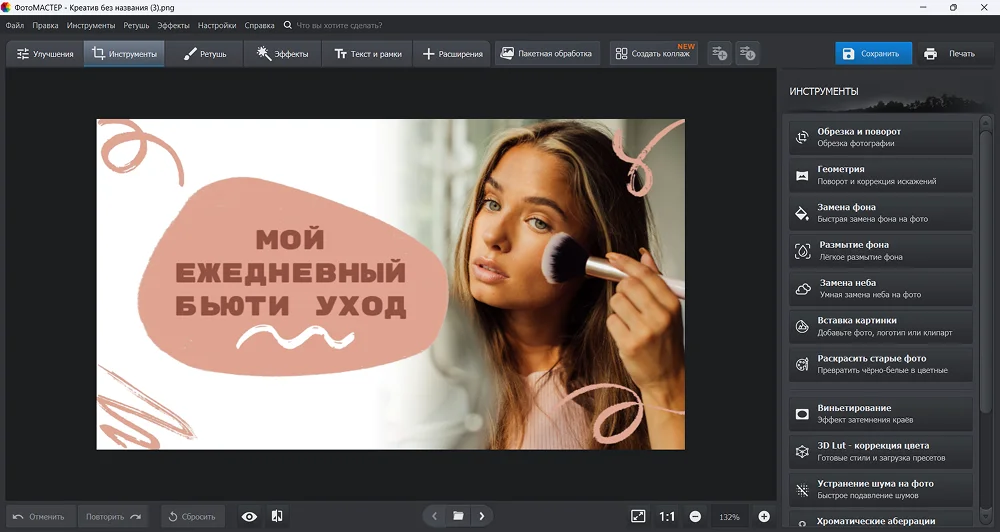Click the add preset icon beside Создать коллаж
This screenshot has width=1000, height=532.
coord(719,54)
